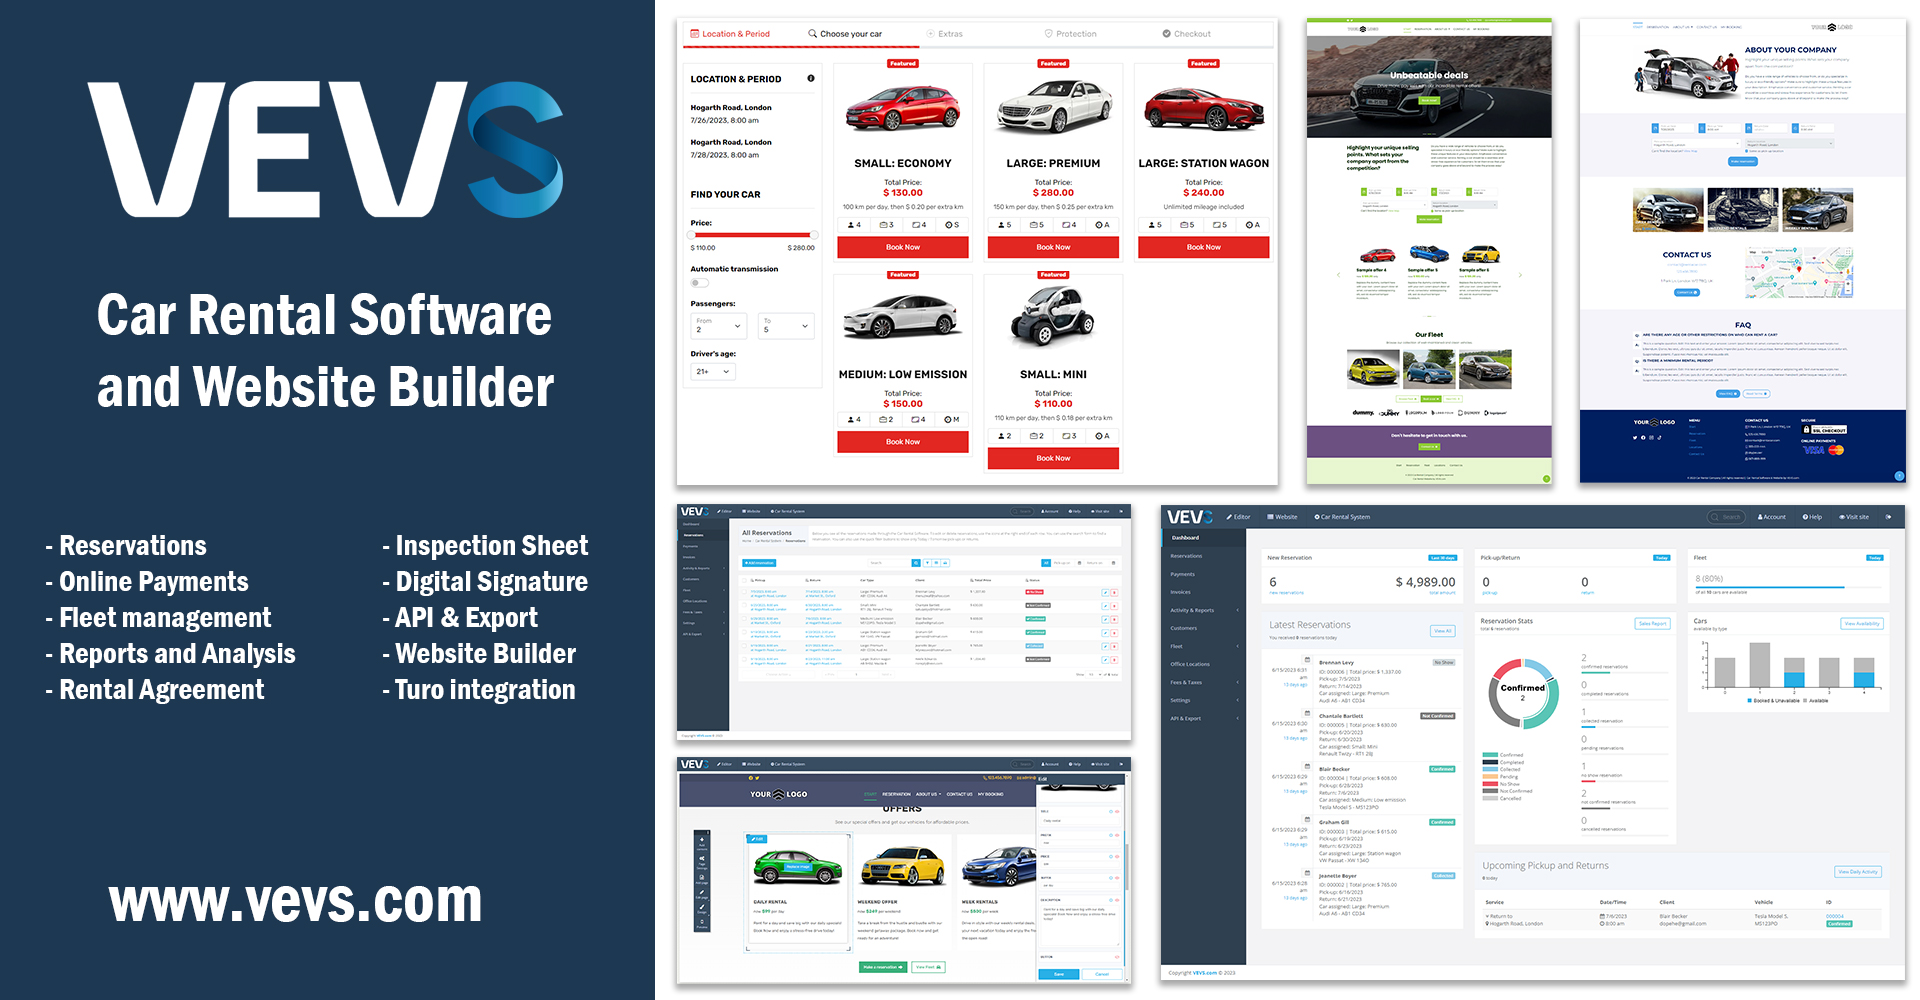Viewport: 1920px width, 1000px height.
Task: Click Preview tool in editor sidebar
Action: pos(702,924)
